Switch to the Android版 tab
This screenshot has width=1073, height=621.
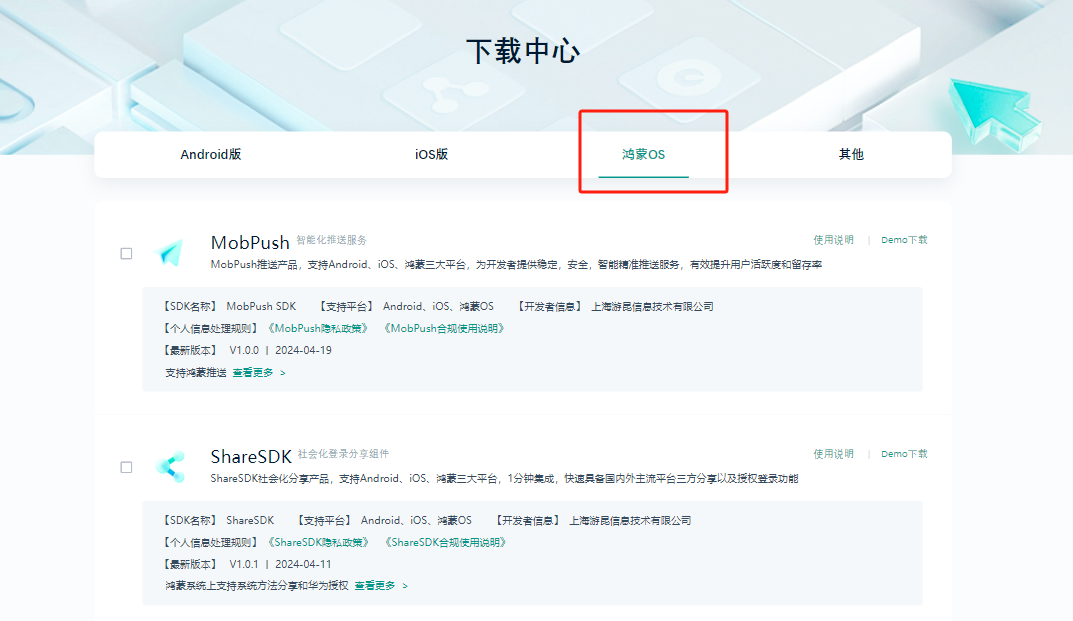(x=211, y=153)
